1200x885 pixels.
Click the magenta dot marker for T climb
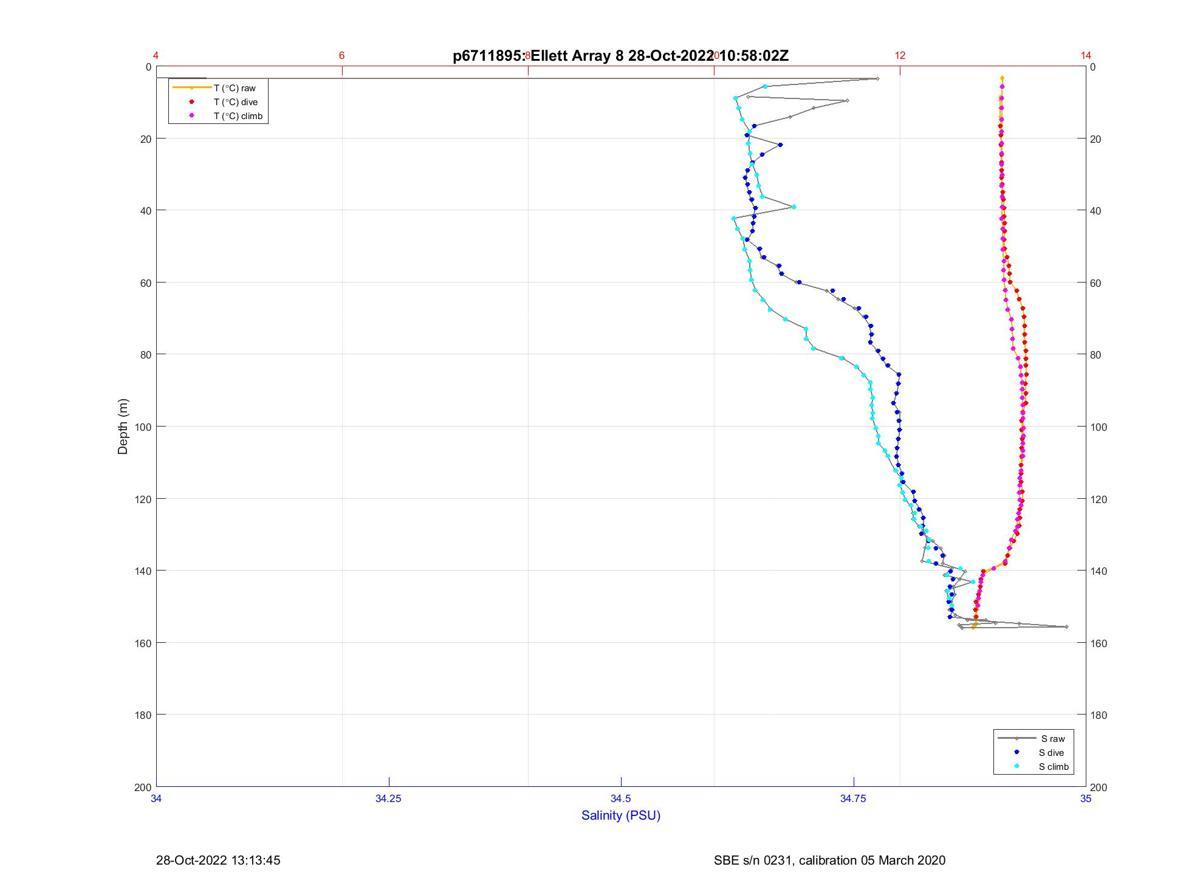click(x=191, y=116)
